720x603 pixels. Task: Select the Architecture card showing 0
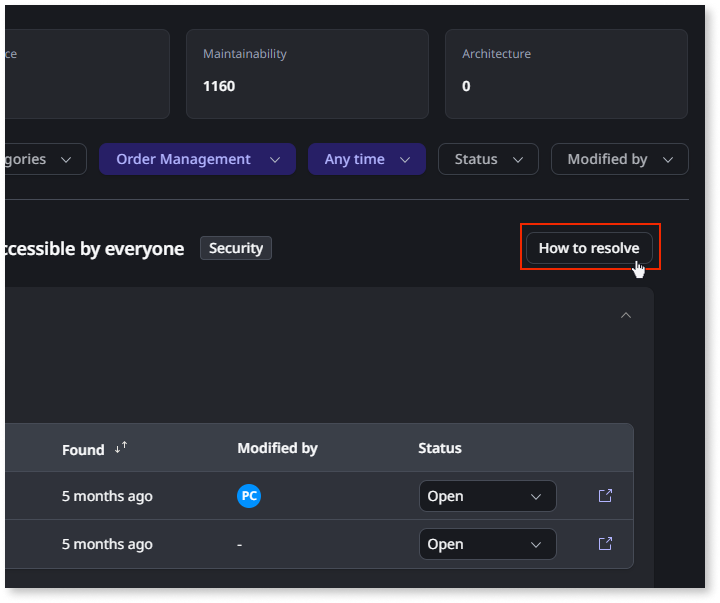pyautogui.click(x=566, y=74)
